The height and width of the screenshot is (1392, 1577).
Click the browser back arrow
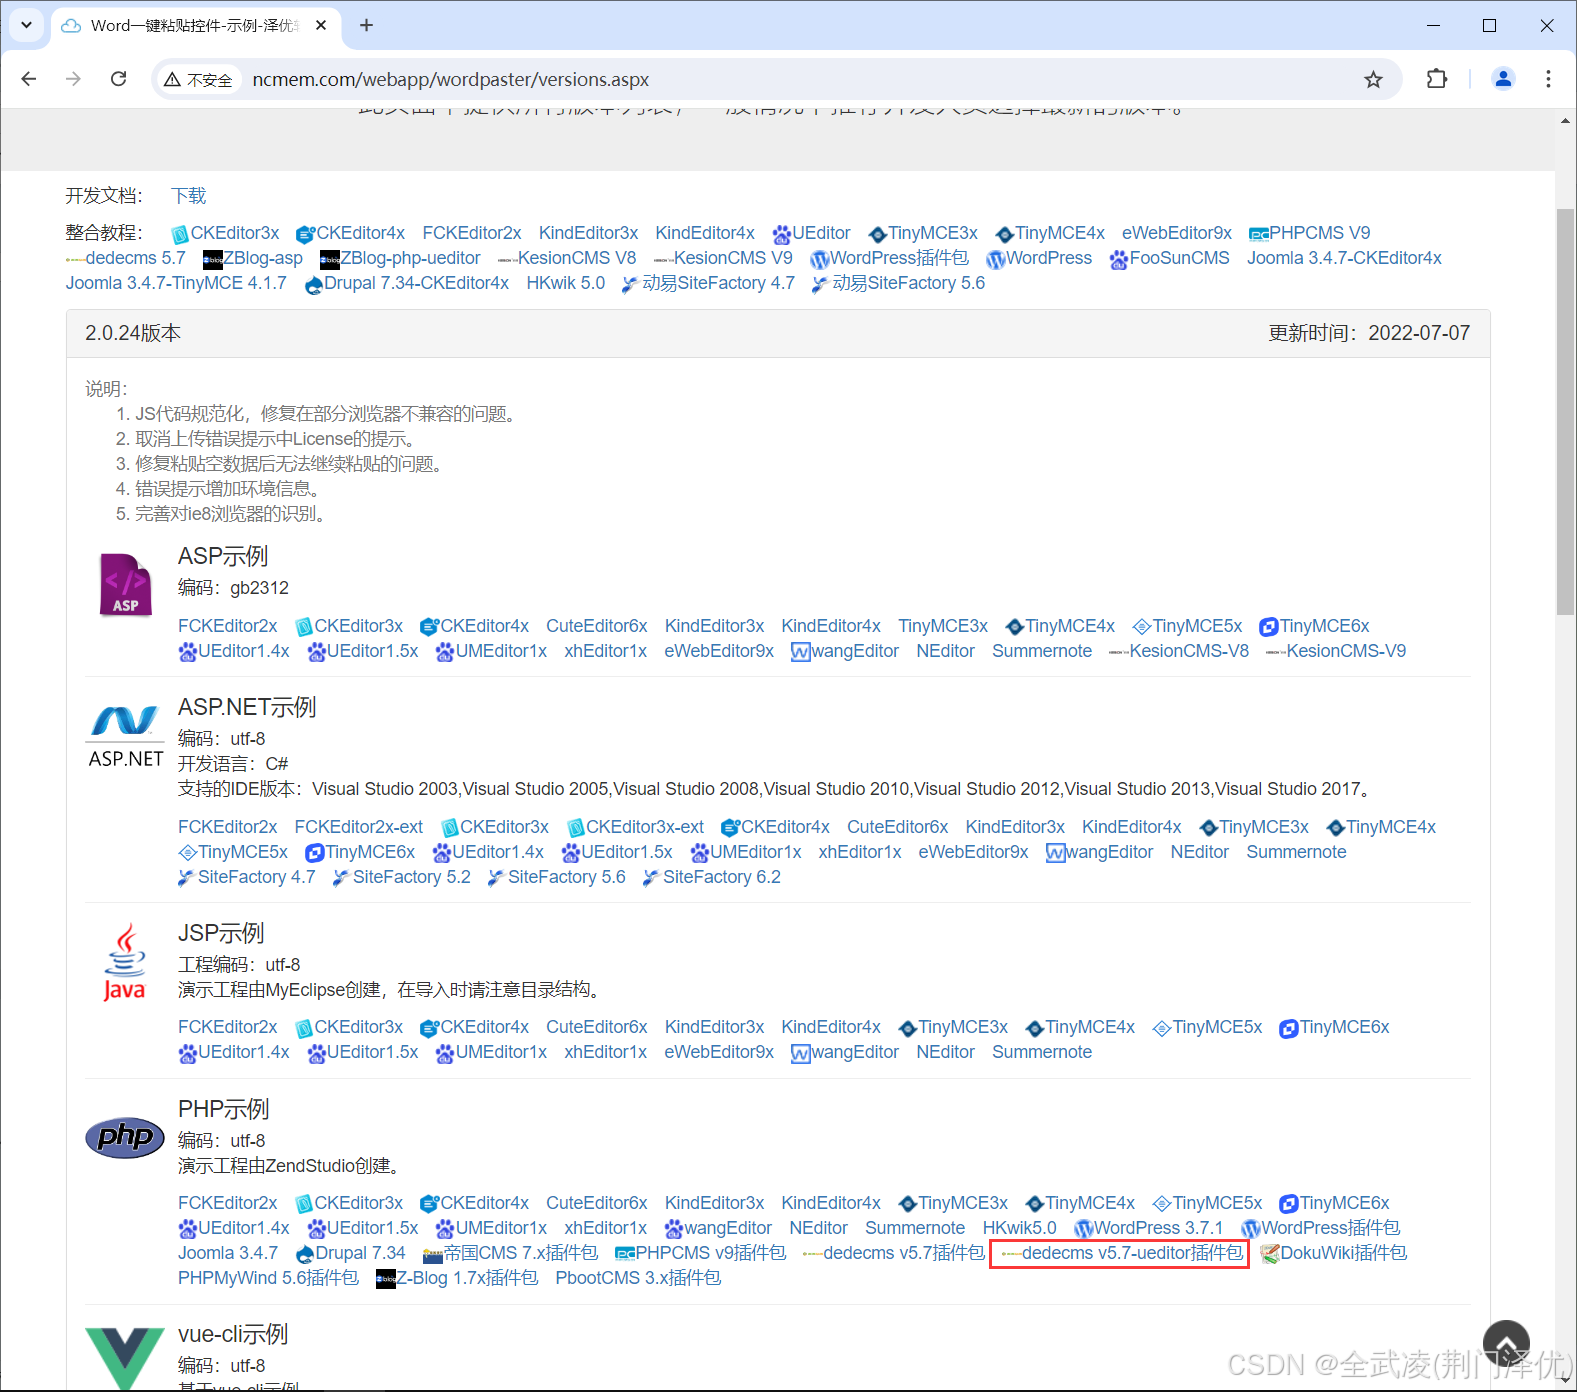29,79
